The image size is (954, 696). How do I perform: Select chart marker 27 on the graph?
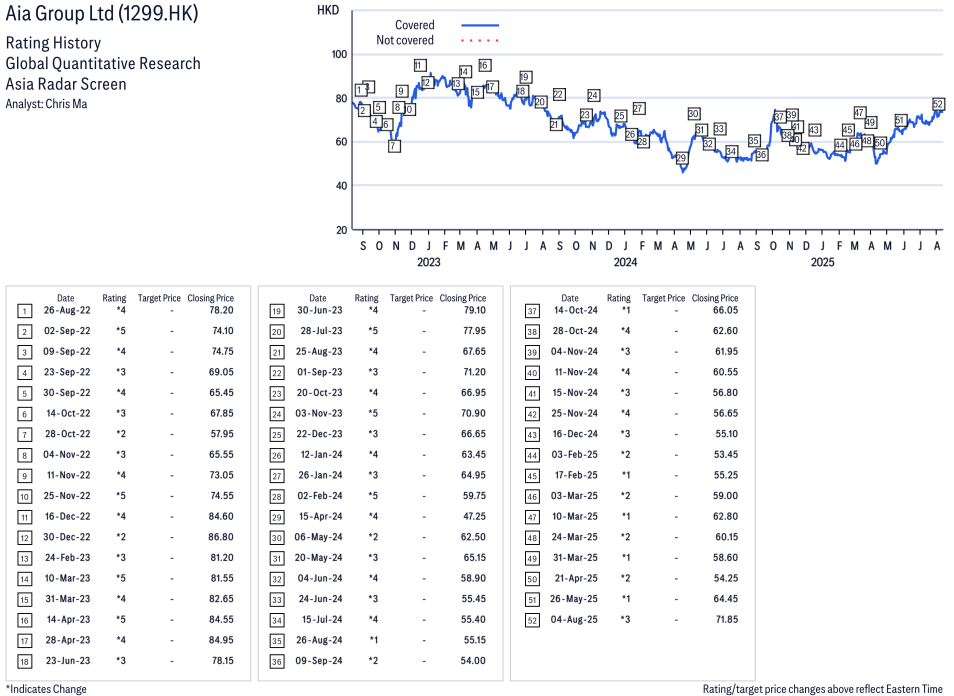coord(638,108)
